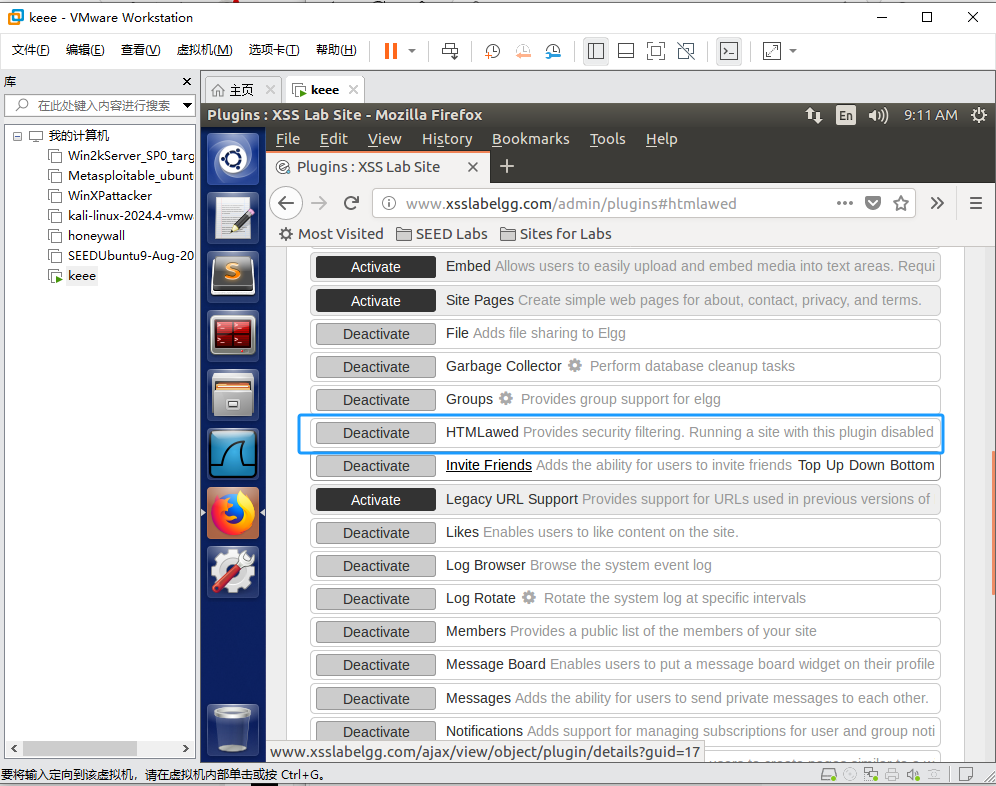The width and height of the screenshot is (996, 786).
Task: Select kali-linux-2024.4 VM in library
Action: [x=130, y=215]
